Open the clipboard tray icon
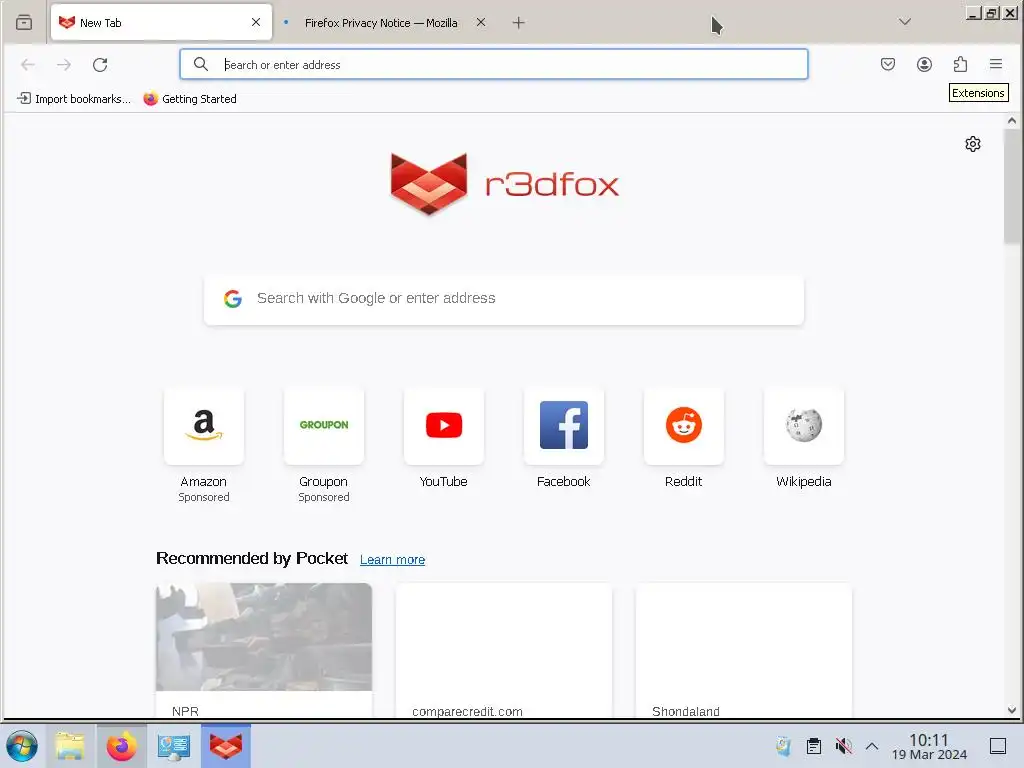Image resolution: width=1024 pixels, height=768 pixels. tap(814, 746)
